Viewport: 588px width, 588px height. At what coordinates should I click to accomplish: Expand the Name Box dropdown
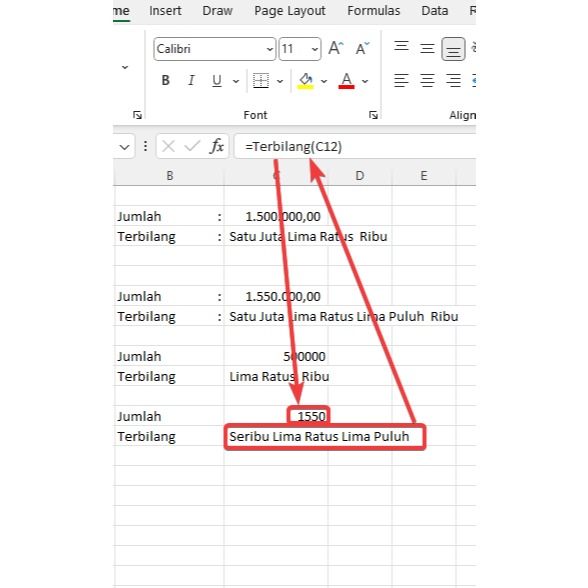pos(124,147)
